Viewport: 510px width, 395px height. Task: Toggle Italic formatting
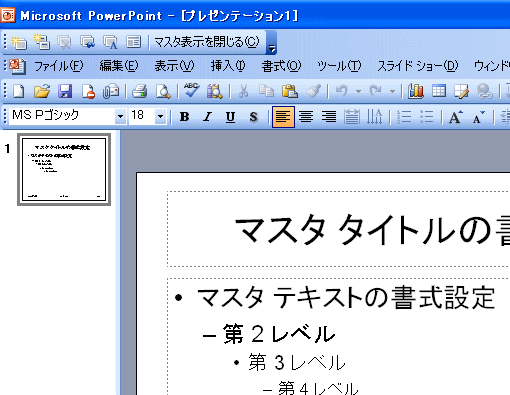(207, 117)
